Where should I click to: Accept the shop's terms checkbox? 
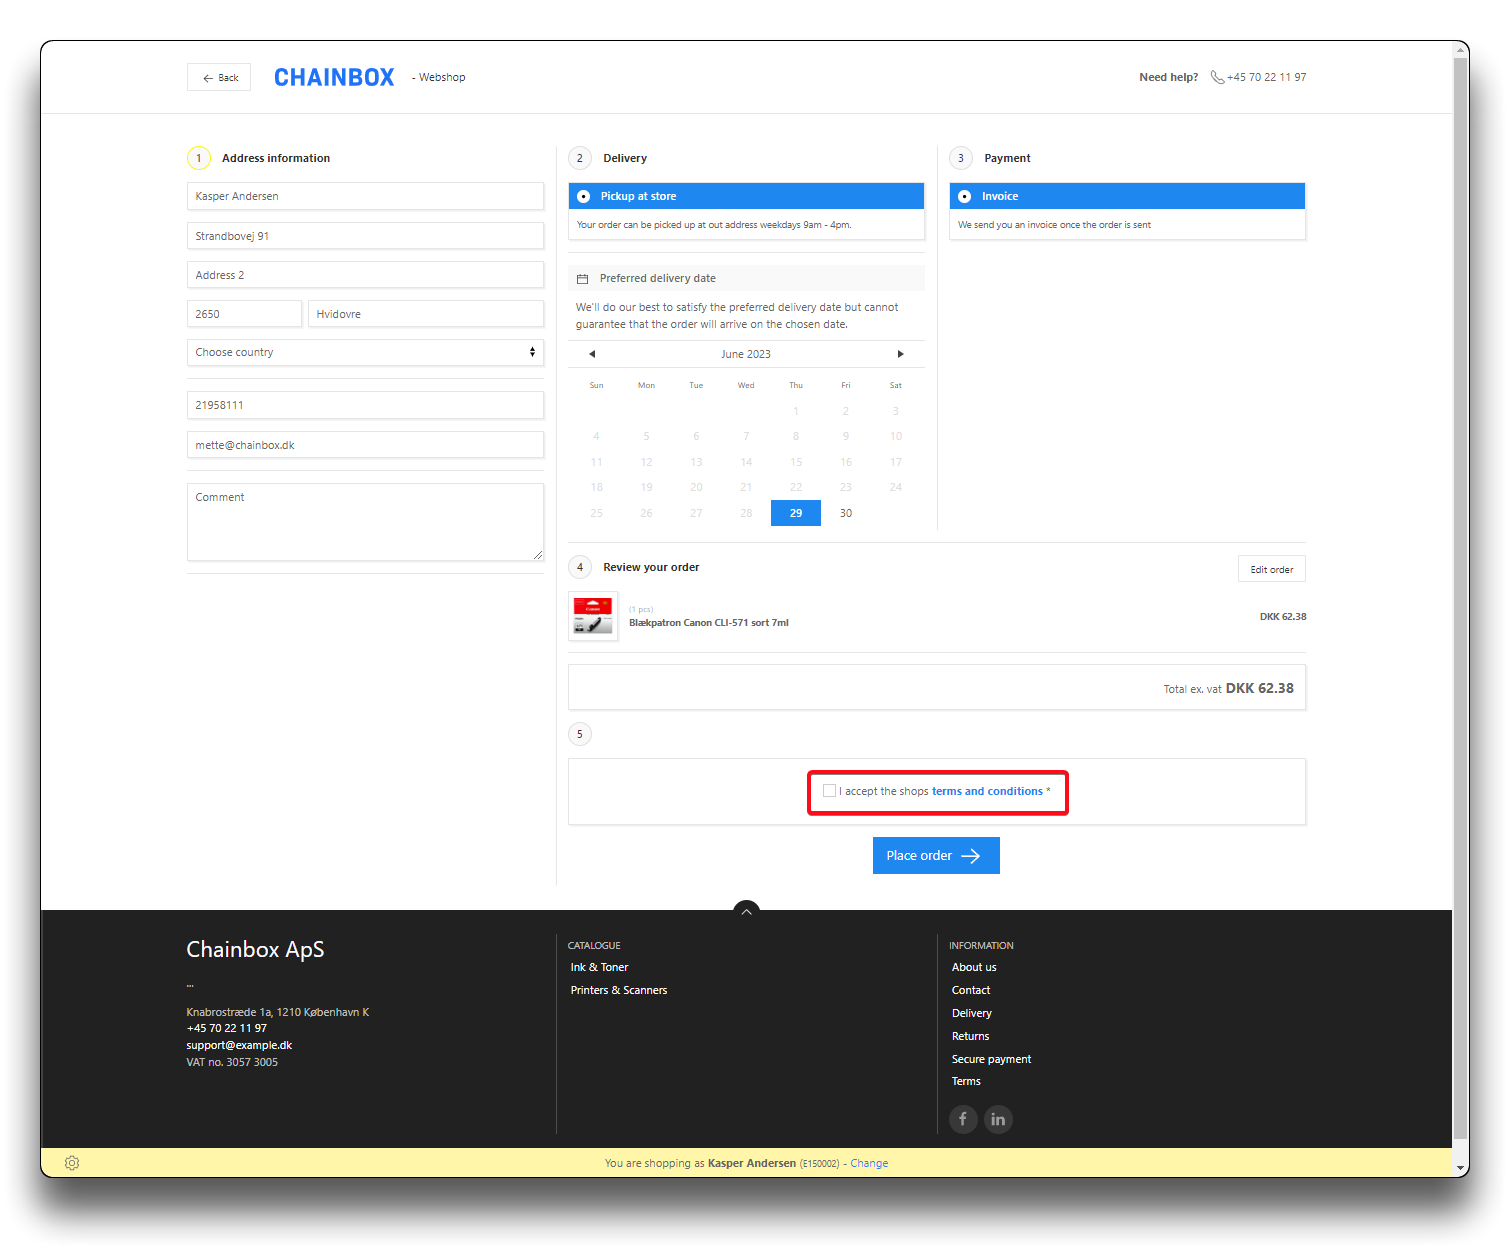coord(829,791)
